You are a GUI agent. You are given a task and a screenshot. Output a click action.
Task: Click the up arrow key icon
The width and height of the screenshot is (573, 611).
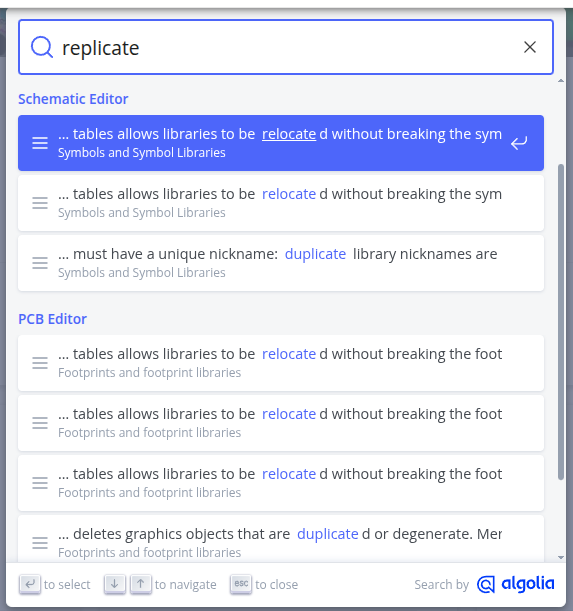pos(141,584)
